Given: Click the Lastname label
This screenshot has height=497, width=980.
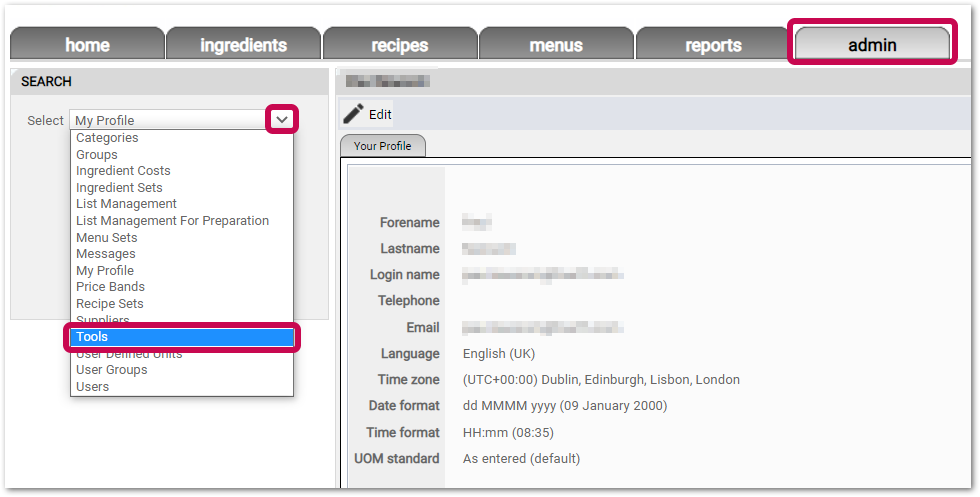Looking at the screenshot, I should pyautogui.click(x=409, y=249).
